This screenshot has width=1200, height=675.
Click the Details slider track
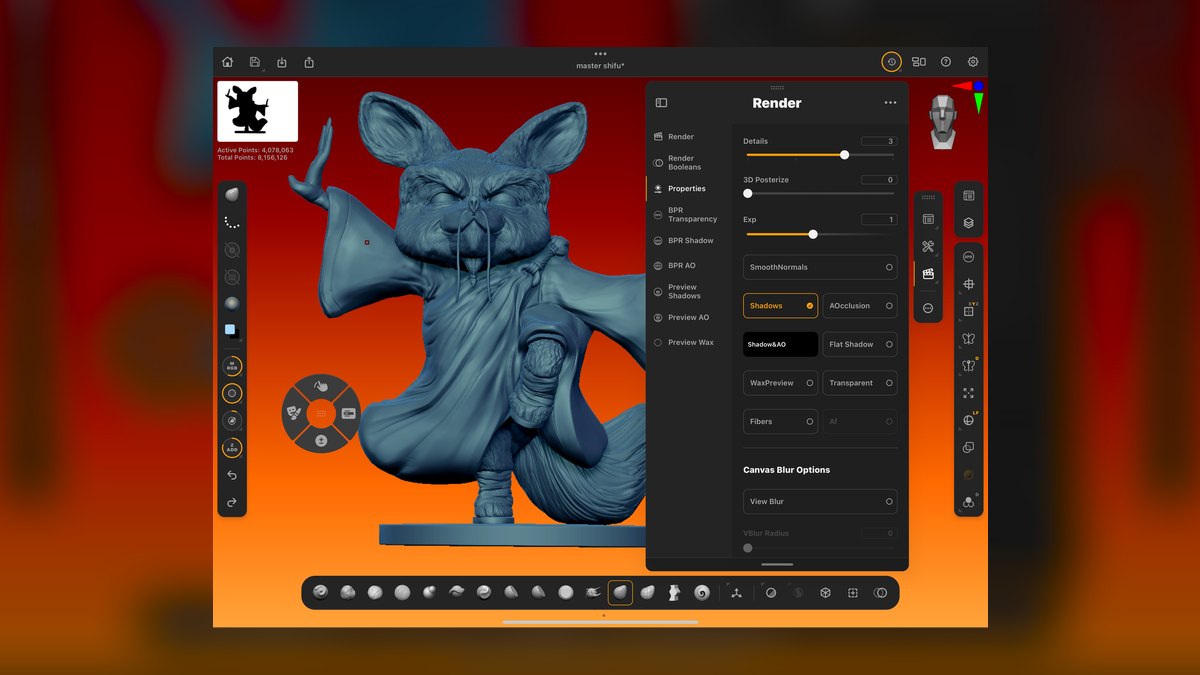pyautogui.click(x=820, y=155)
